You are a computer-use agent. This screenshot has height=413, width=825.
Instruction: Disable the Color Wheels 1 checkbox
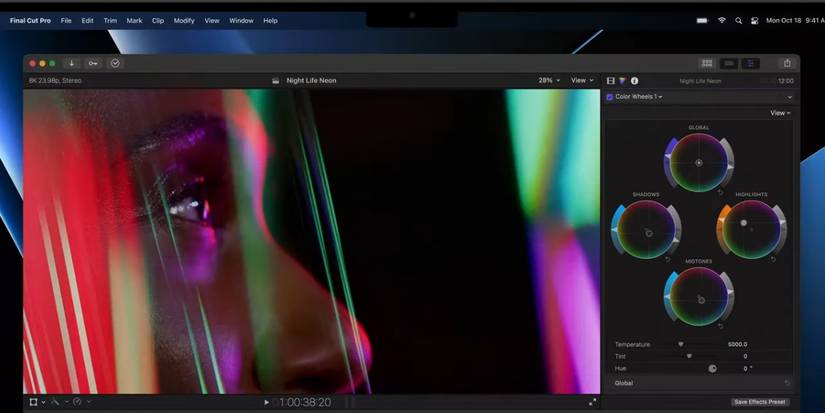click(610, 97)
